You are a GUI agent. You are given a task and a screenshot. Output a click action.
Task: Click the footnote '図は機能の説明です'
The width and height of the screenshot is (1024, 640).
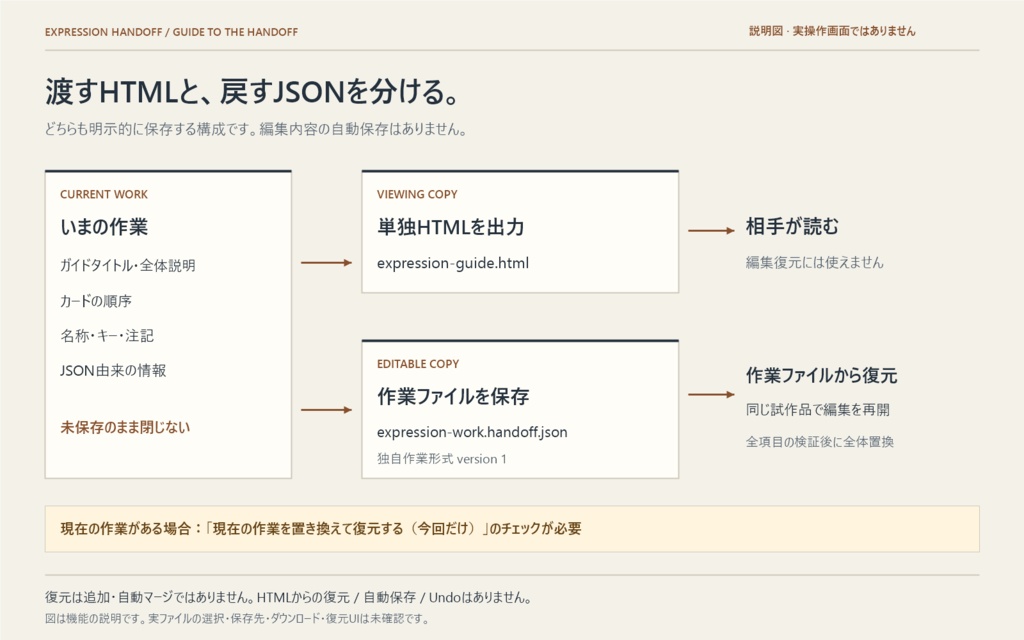click(96, 618)
